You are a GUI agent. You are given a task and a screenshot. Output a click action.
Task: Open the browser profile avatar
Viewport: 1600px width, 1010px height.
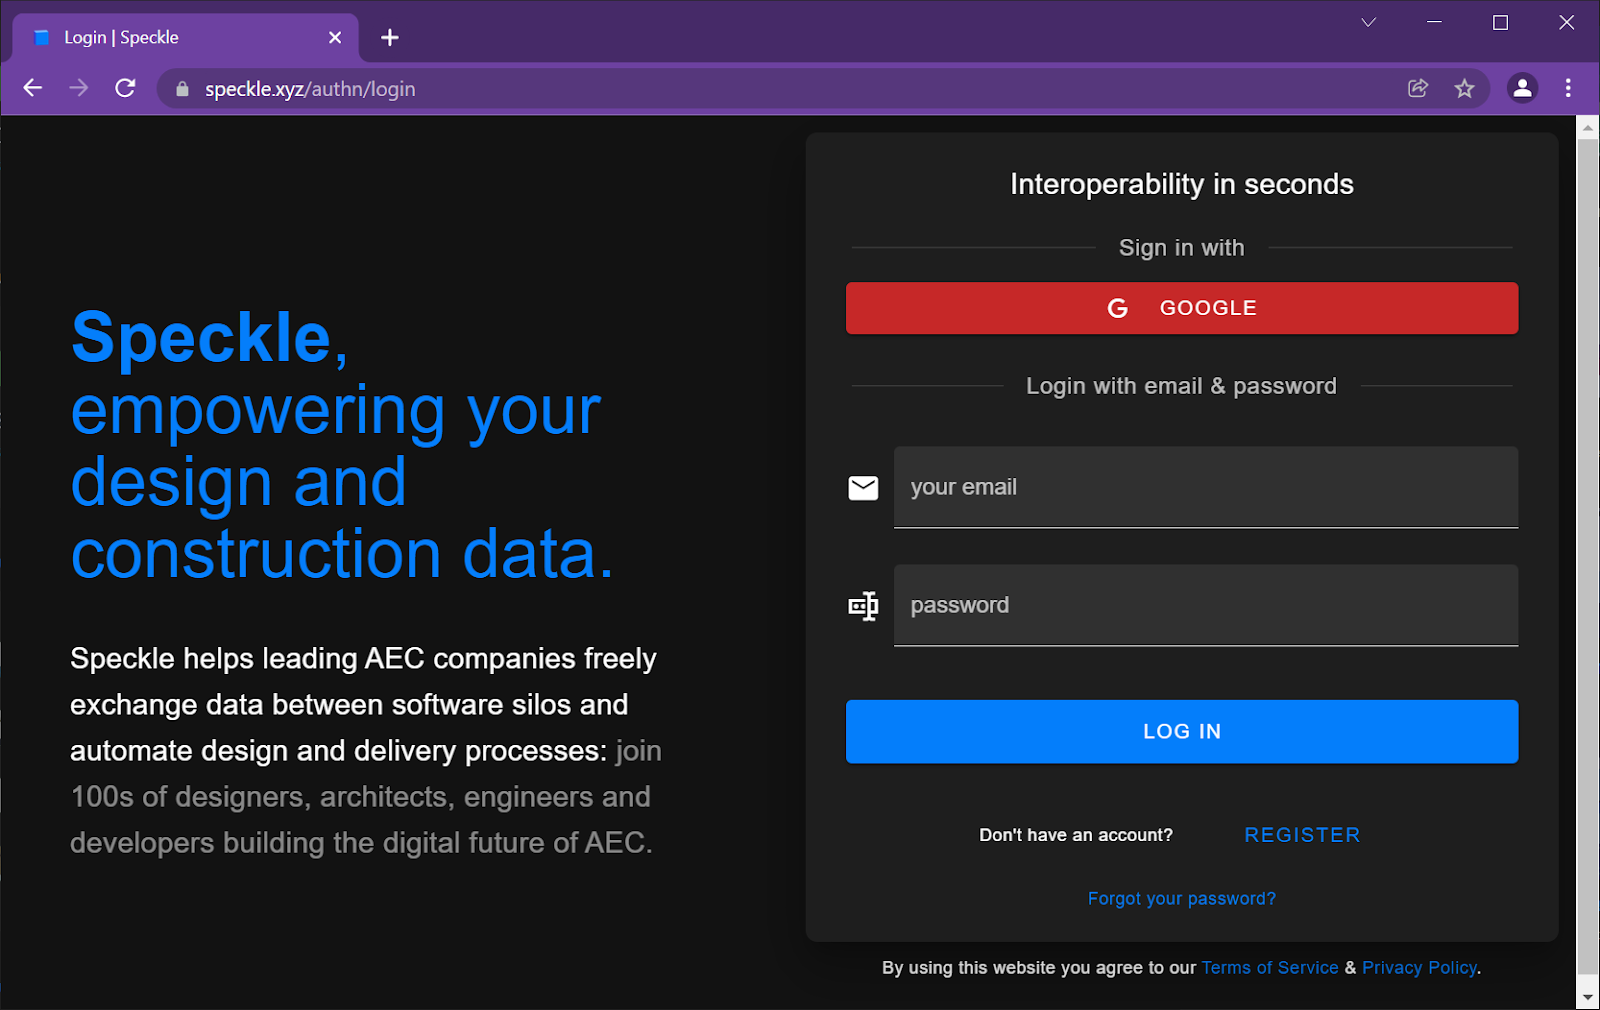[1522, 88]
